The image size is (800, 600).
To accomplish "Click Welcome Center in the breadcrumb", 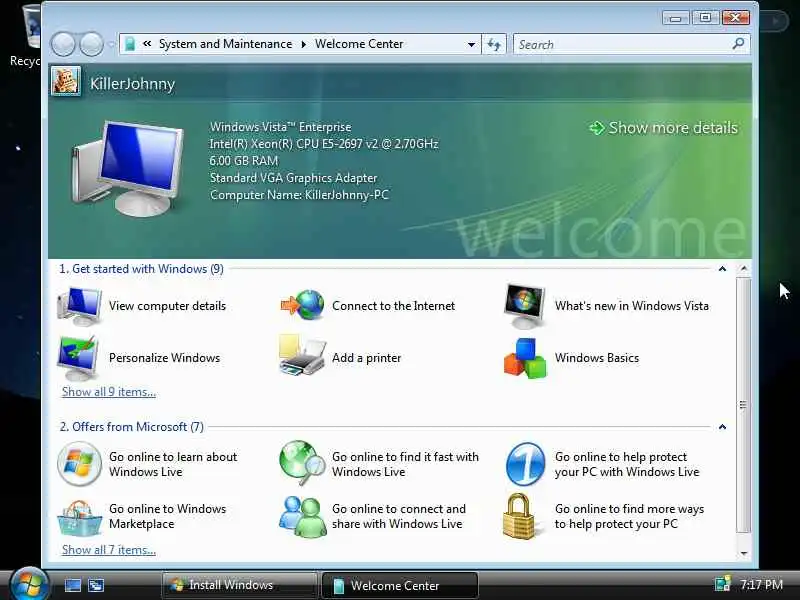I will click(x=359, y=44).
